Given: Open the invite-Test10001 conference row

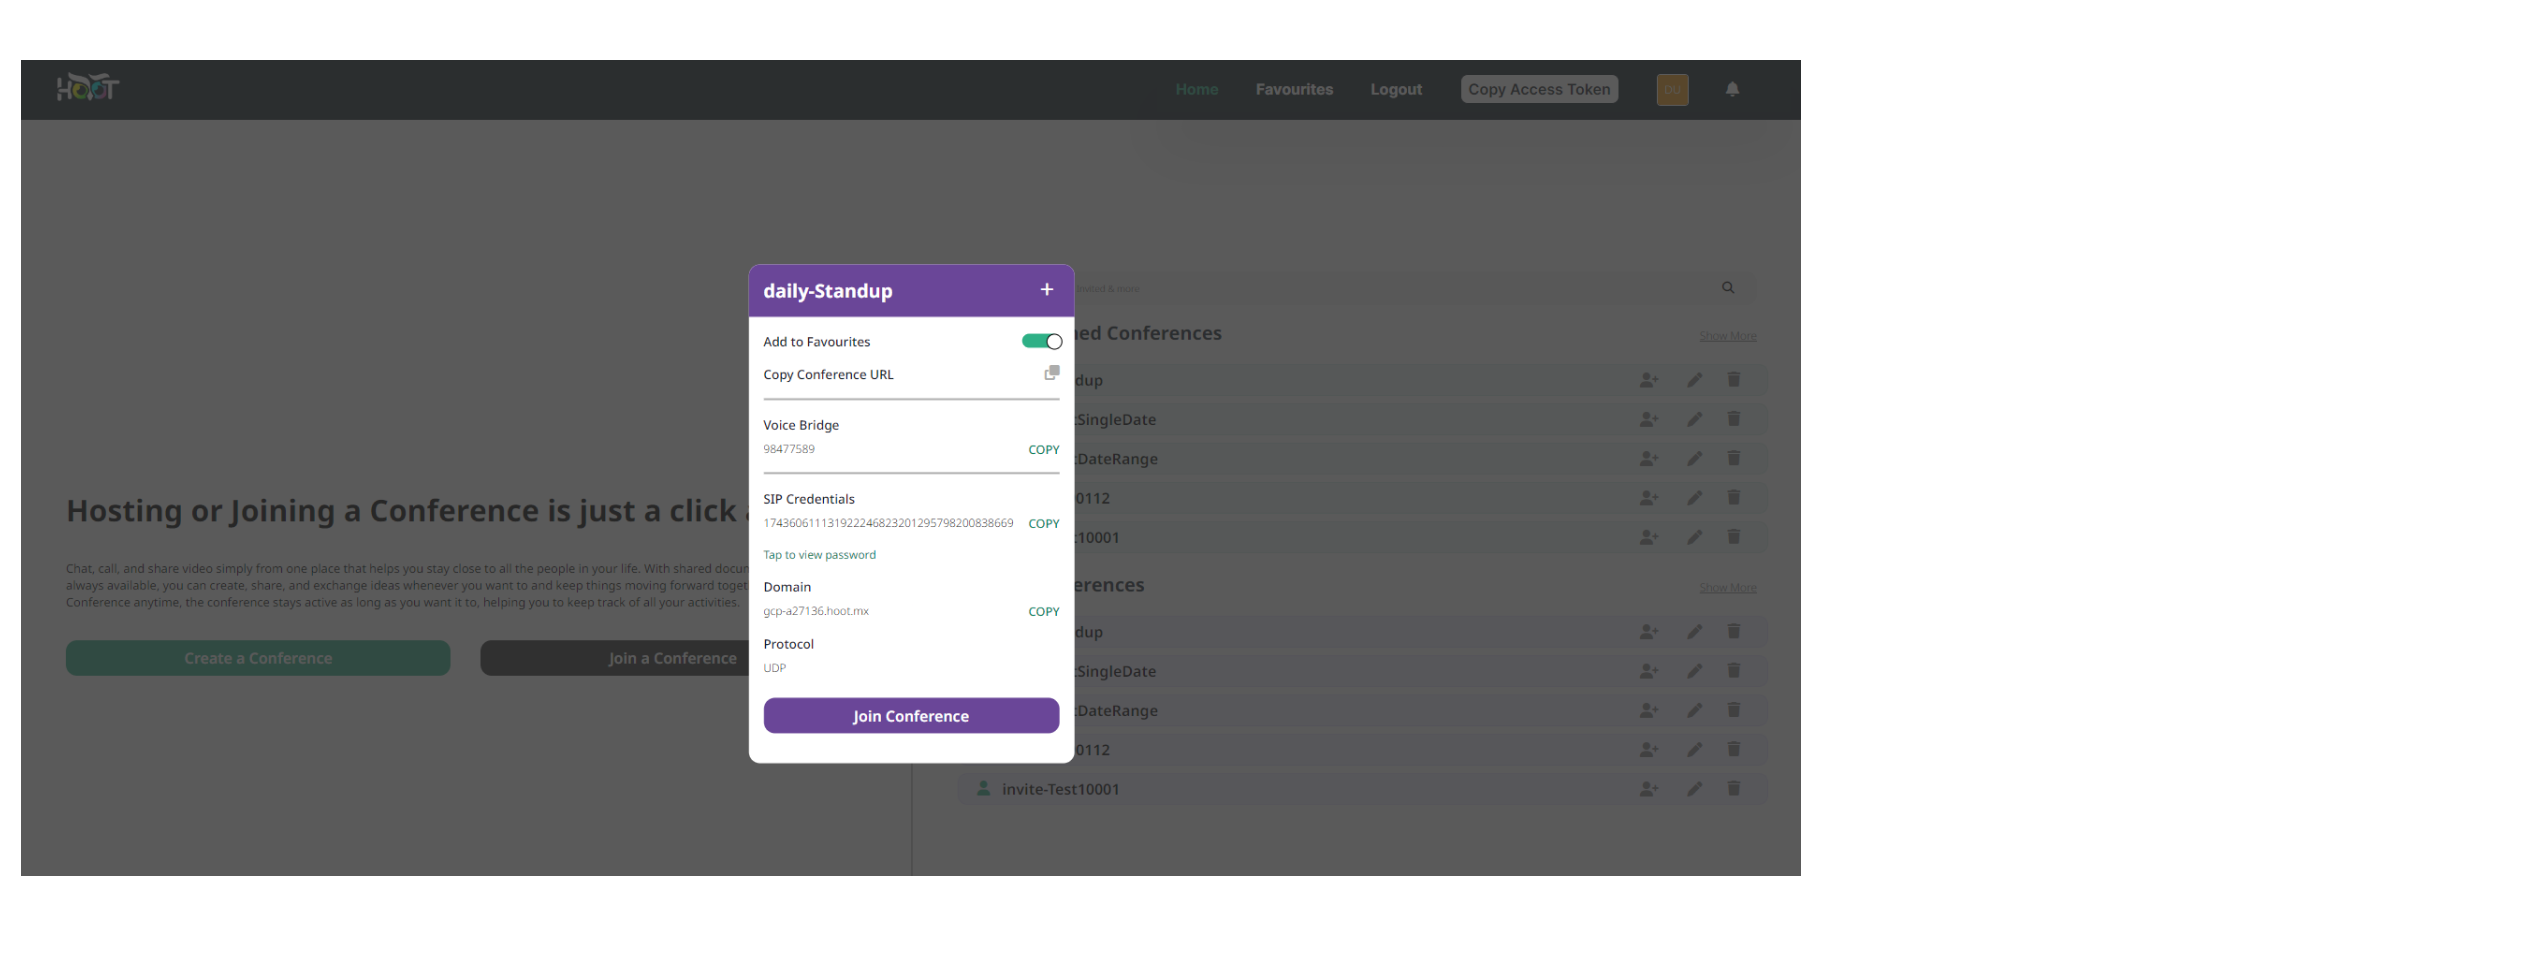Looking at the screenshot, I should [x=1362, y=789].
